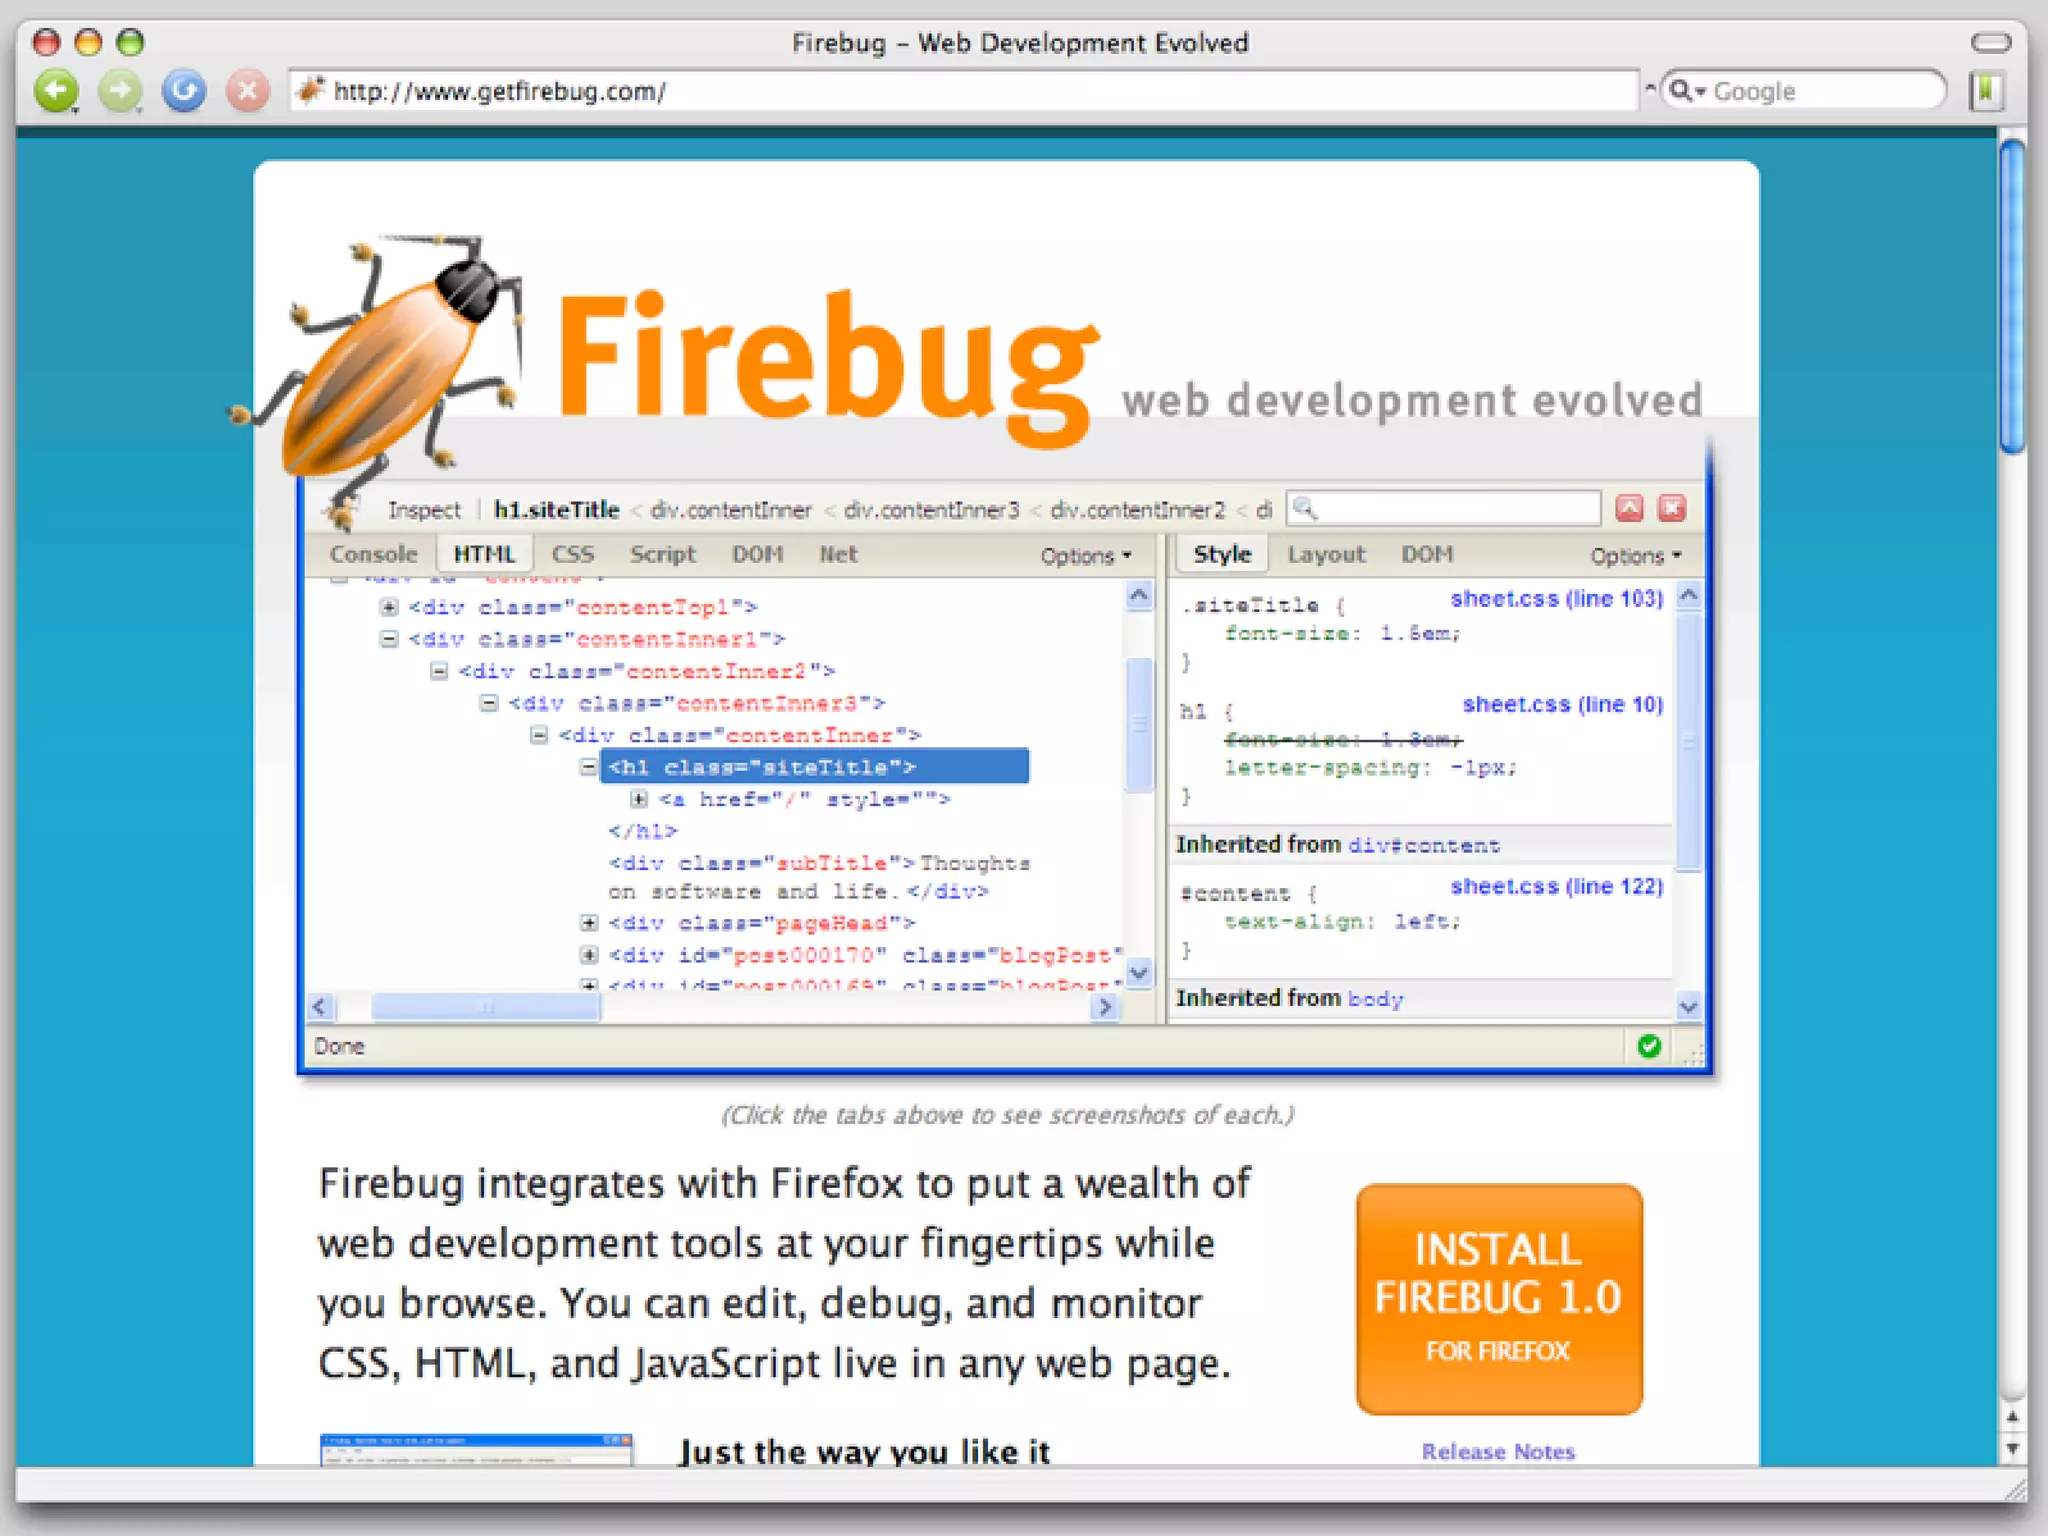Click the Google search magnifier icon
The width and height of the screenshot is (2048, 1536).
click(x=1680, y=91)
